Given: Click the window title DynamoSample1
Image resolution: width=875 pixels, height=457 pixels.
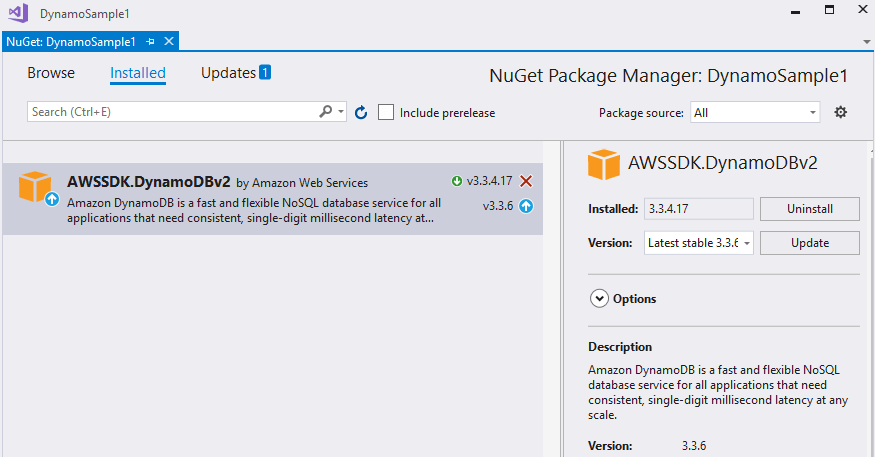Looking at the screenshot, I should point(85,14).
